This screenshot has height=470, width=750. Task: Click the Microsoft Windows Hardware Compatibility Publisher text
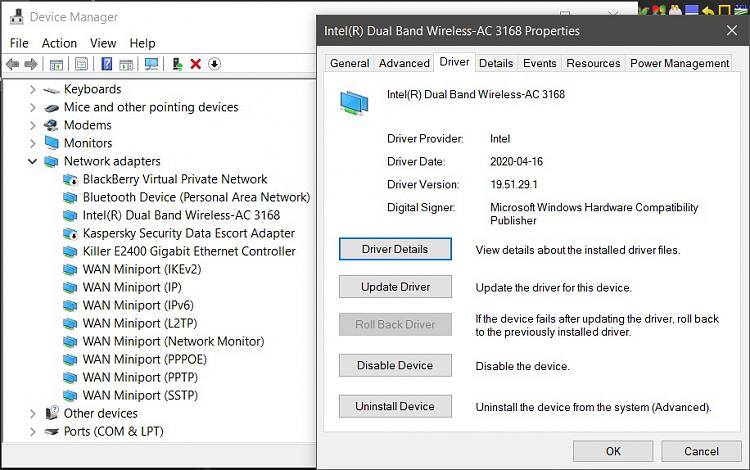pyautogui.click(x=594, y=214)
